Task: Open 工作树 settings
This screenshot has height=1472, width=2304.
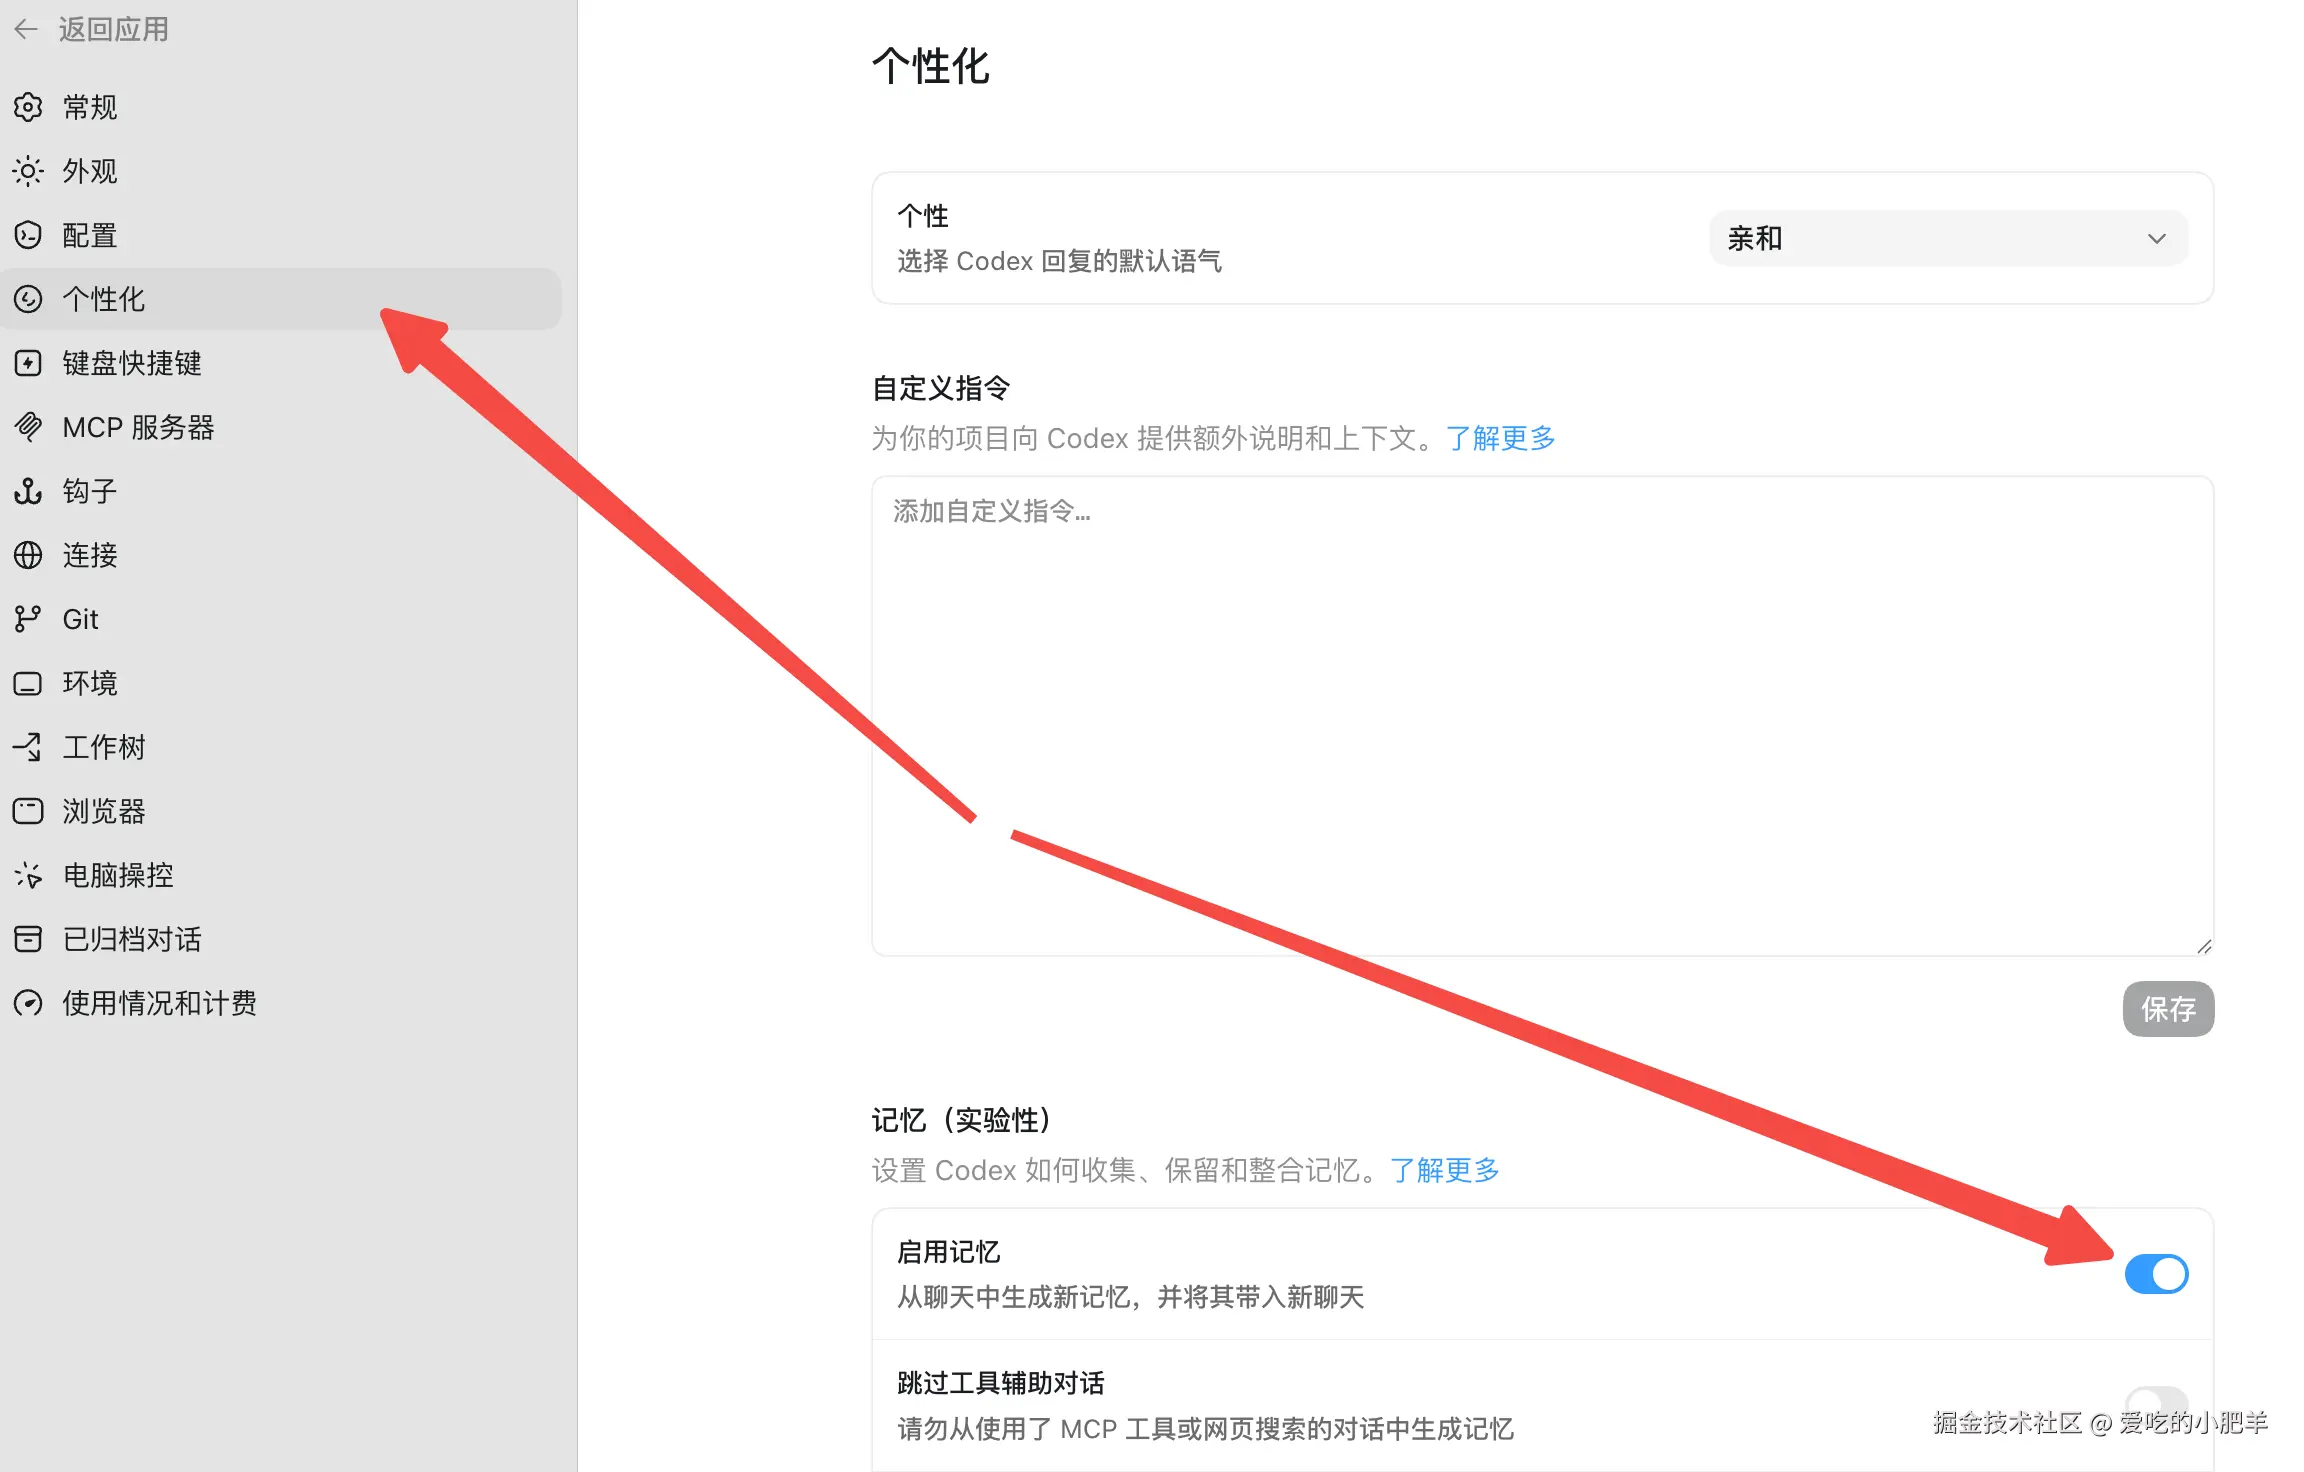Action: (x=281, y=747)
